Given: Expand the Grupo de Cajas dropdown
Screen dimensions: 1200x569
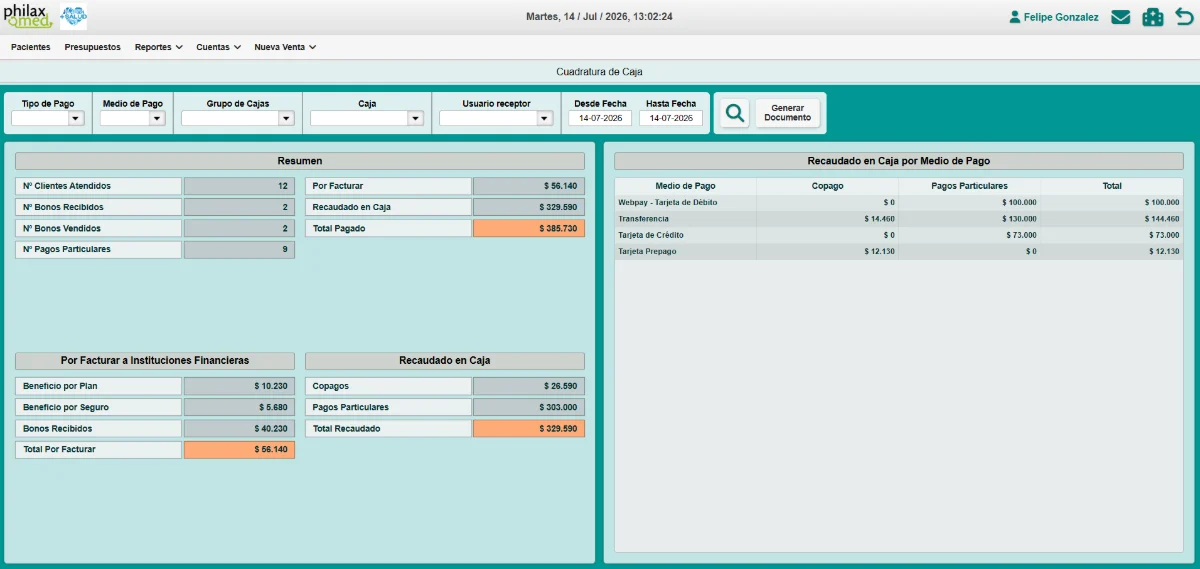Looking at the screenshot, I should tap(238, 118).
